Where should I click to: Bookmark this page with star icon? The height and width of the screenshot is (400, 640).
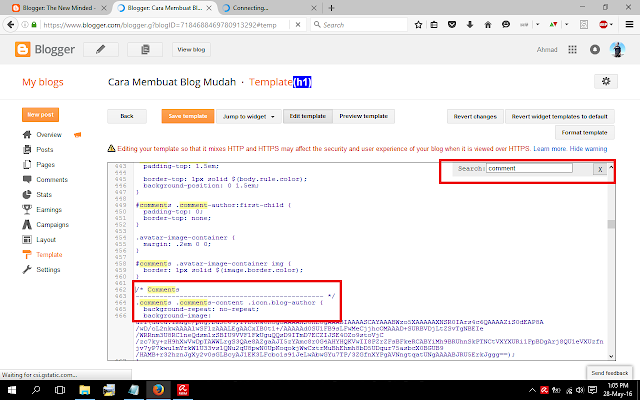click(418, 25)
